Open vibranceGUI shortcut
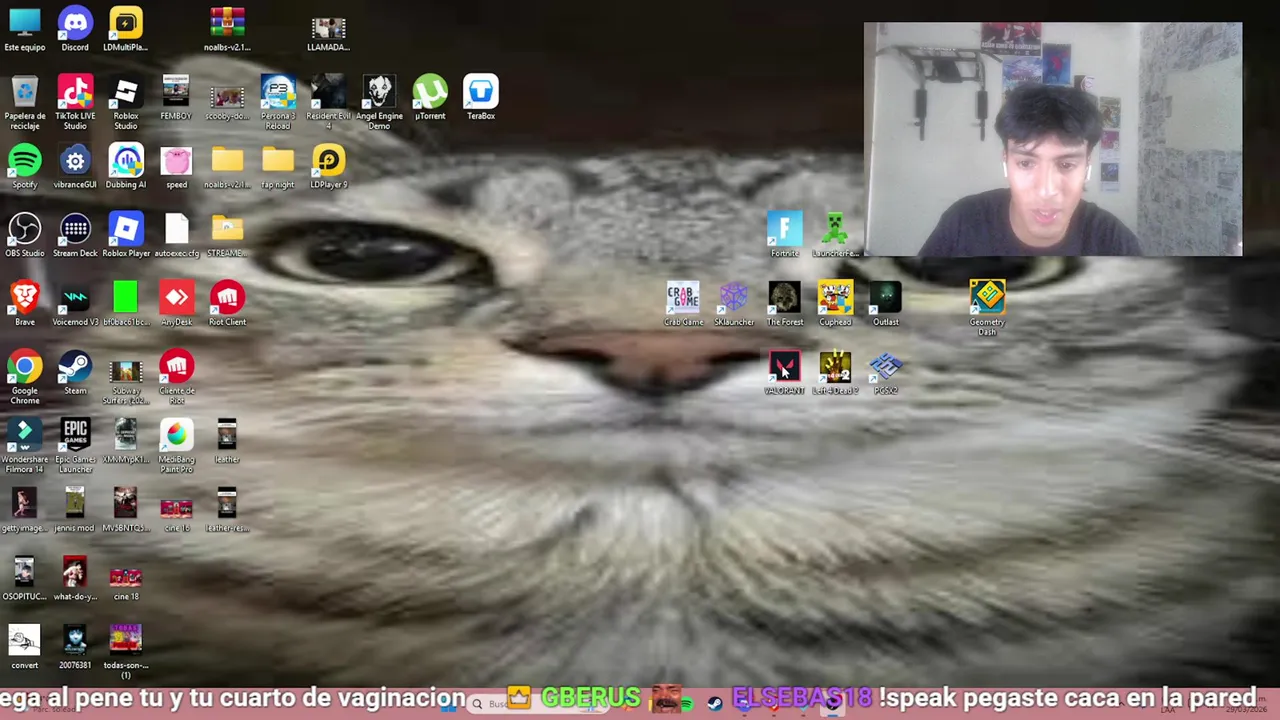Viewport: 1280px width, 720px height. point(75,166)
